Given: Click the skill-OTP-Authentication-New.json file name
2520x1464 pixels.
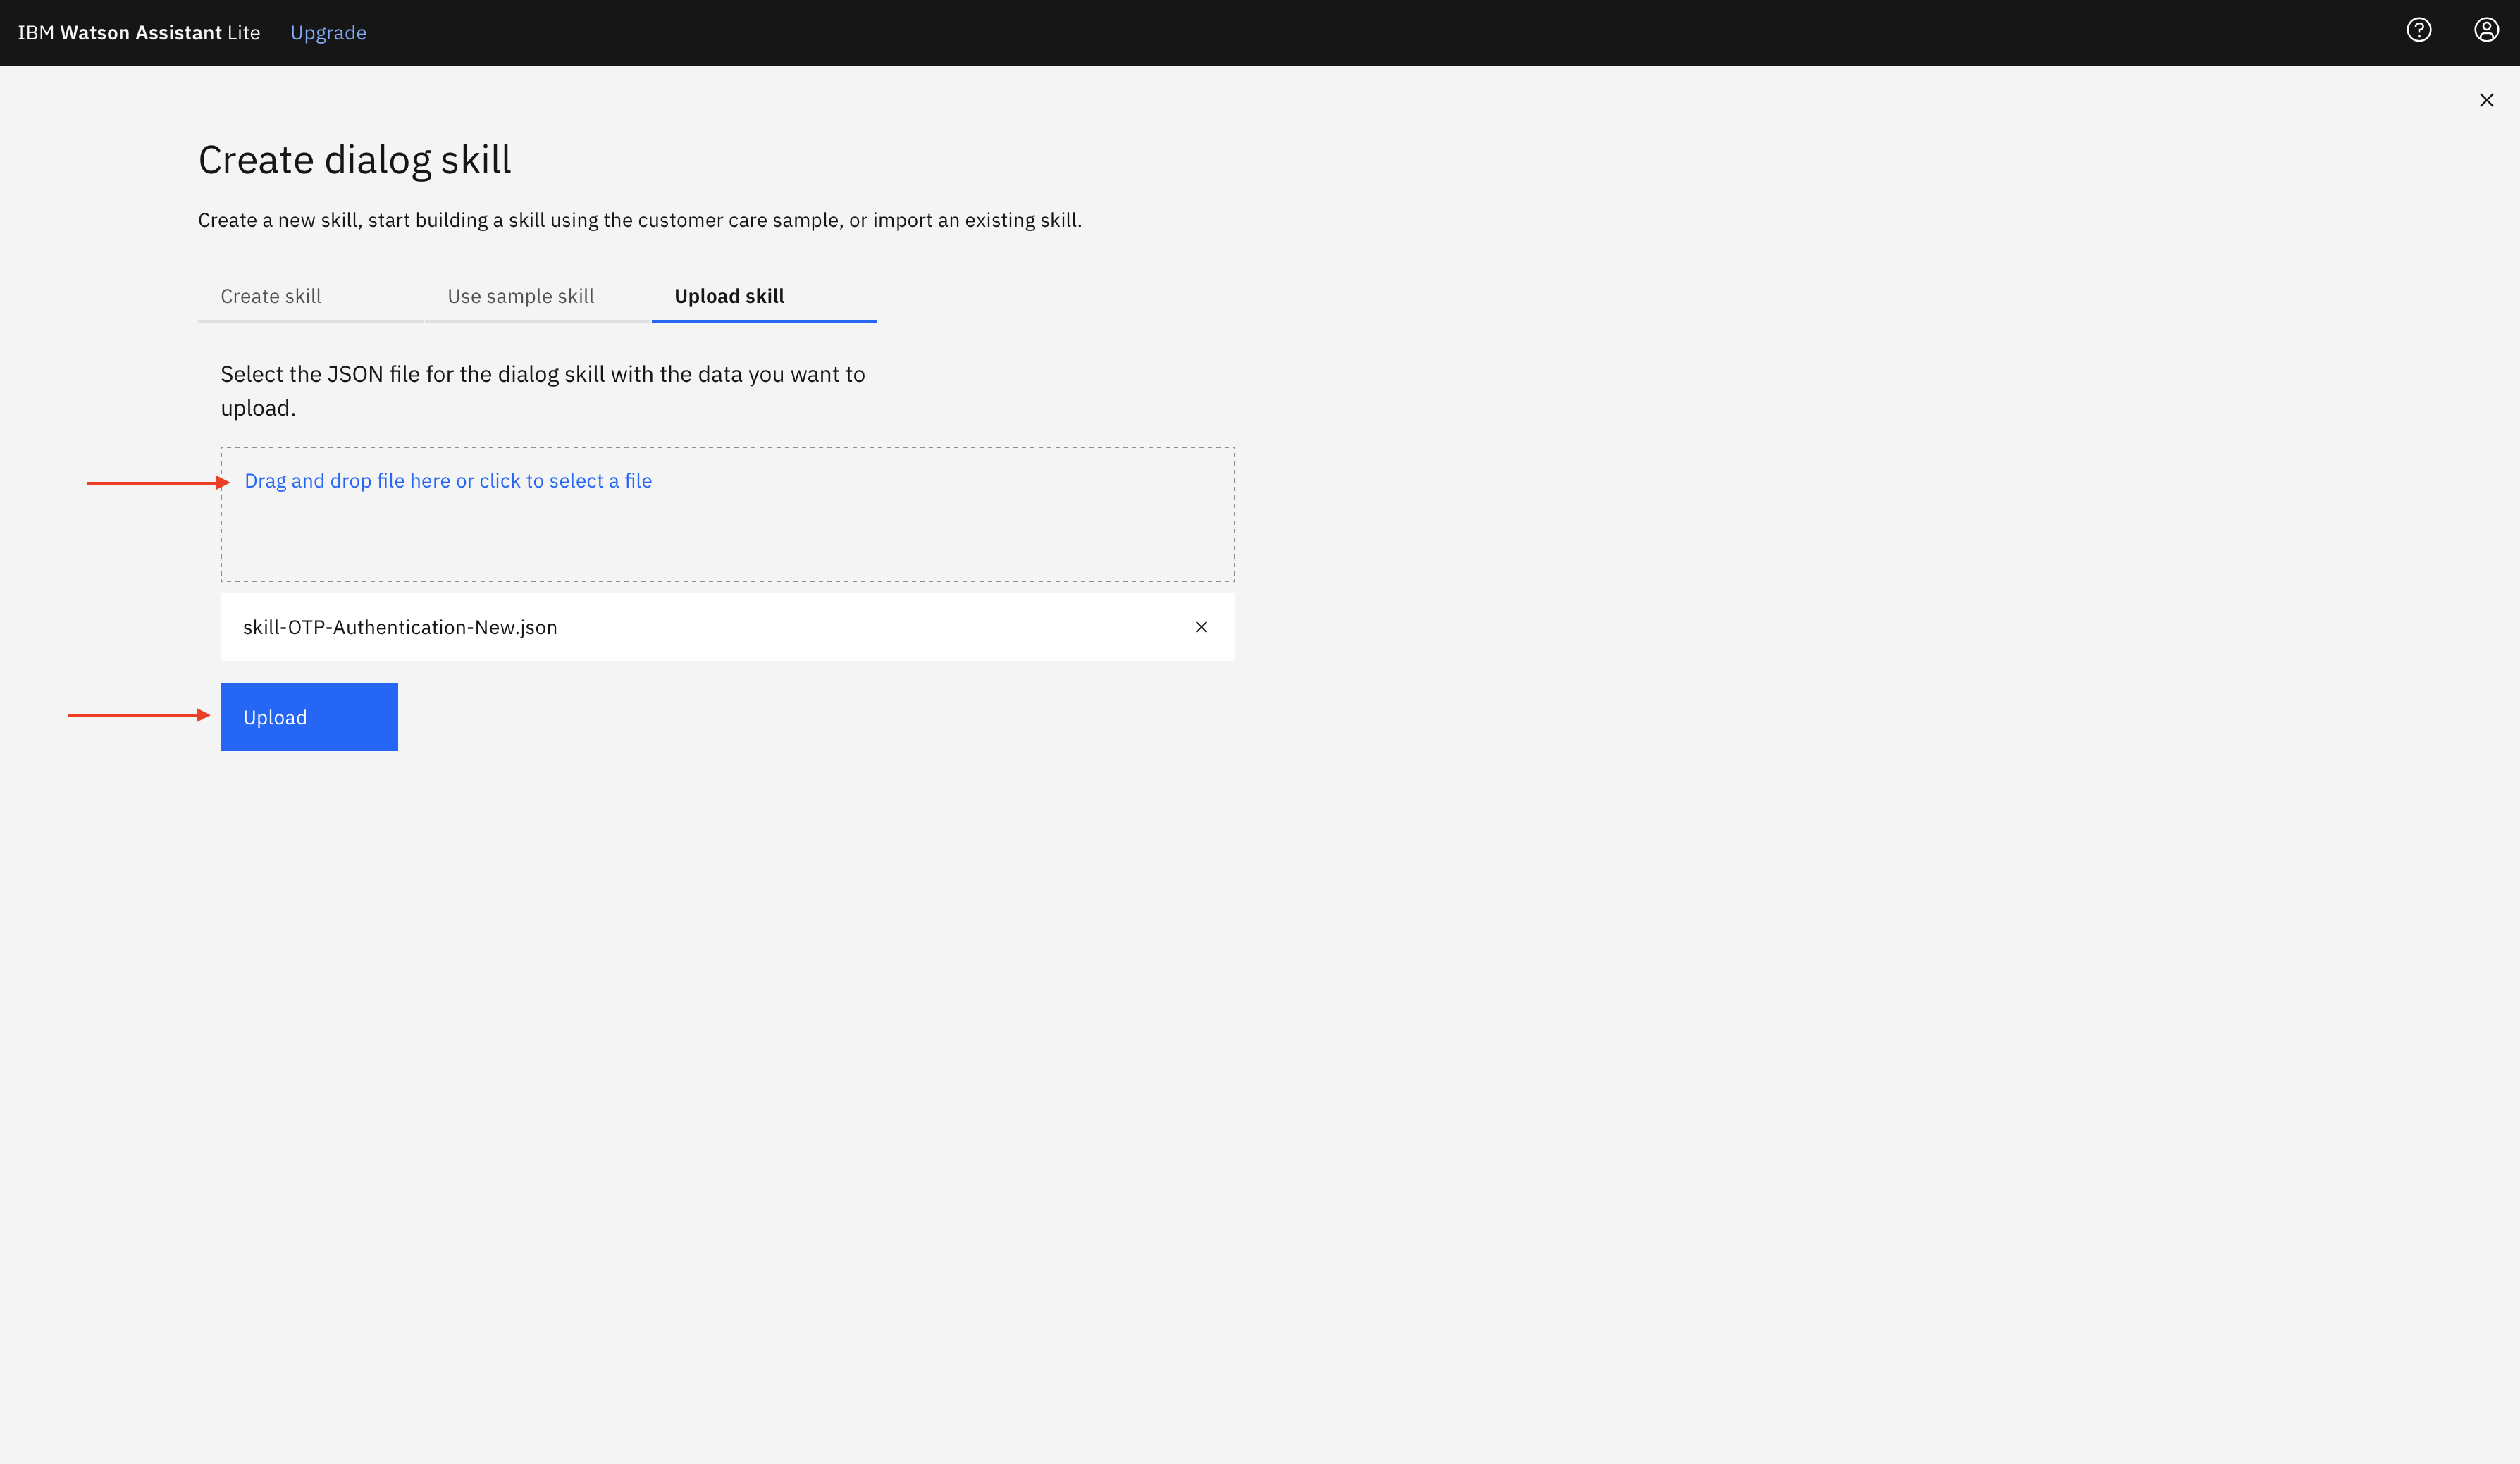Looking at the screenshot, I should pyautogui.click(x=400, y=627).
